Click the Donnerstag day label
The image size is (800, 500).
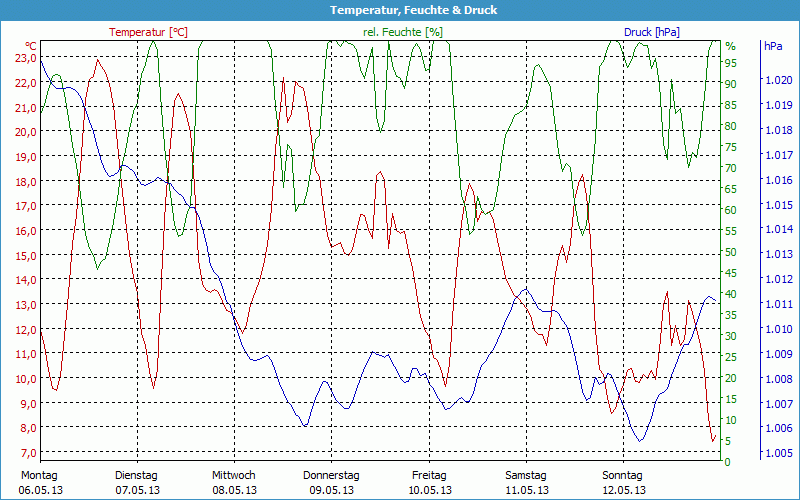click(331, 476)
